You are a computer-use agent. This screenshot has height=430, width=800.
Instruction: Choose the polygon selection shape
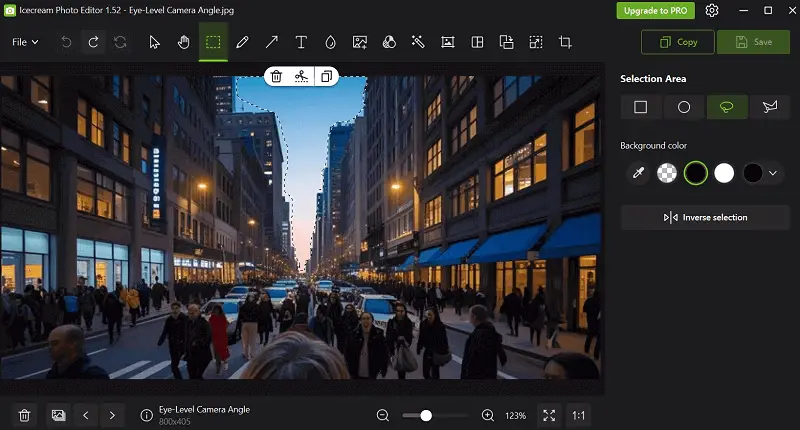[770, 107]
